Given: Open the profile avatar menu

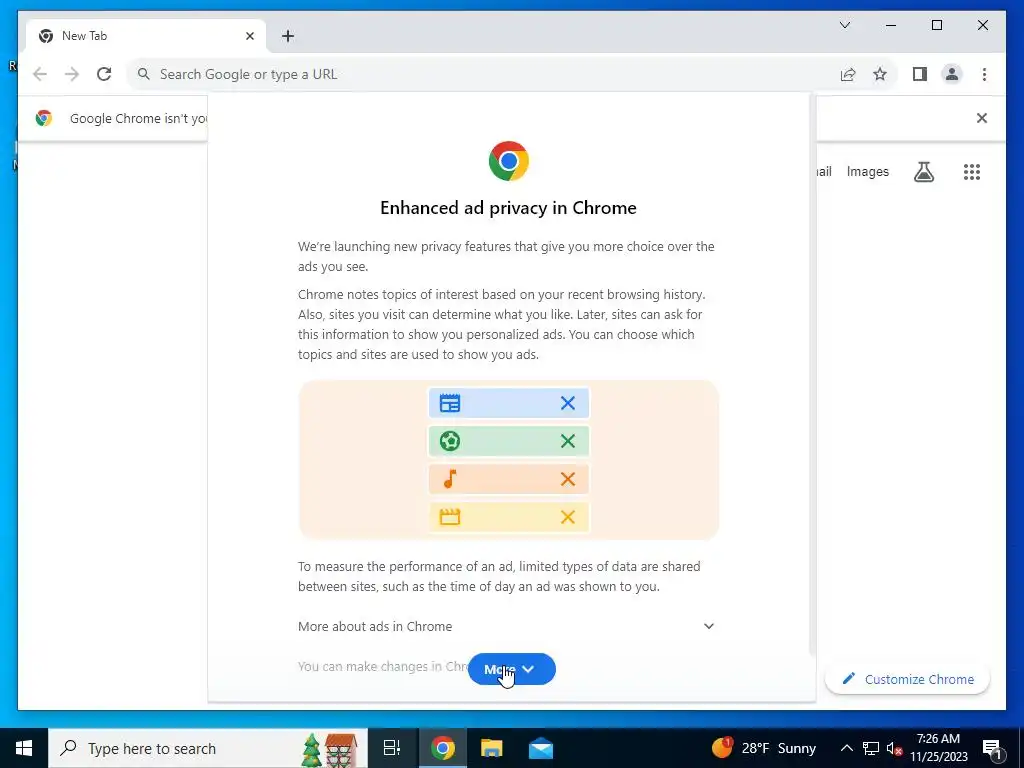Looking at the screenshot, I should [952, 74].
